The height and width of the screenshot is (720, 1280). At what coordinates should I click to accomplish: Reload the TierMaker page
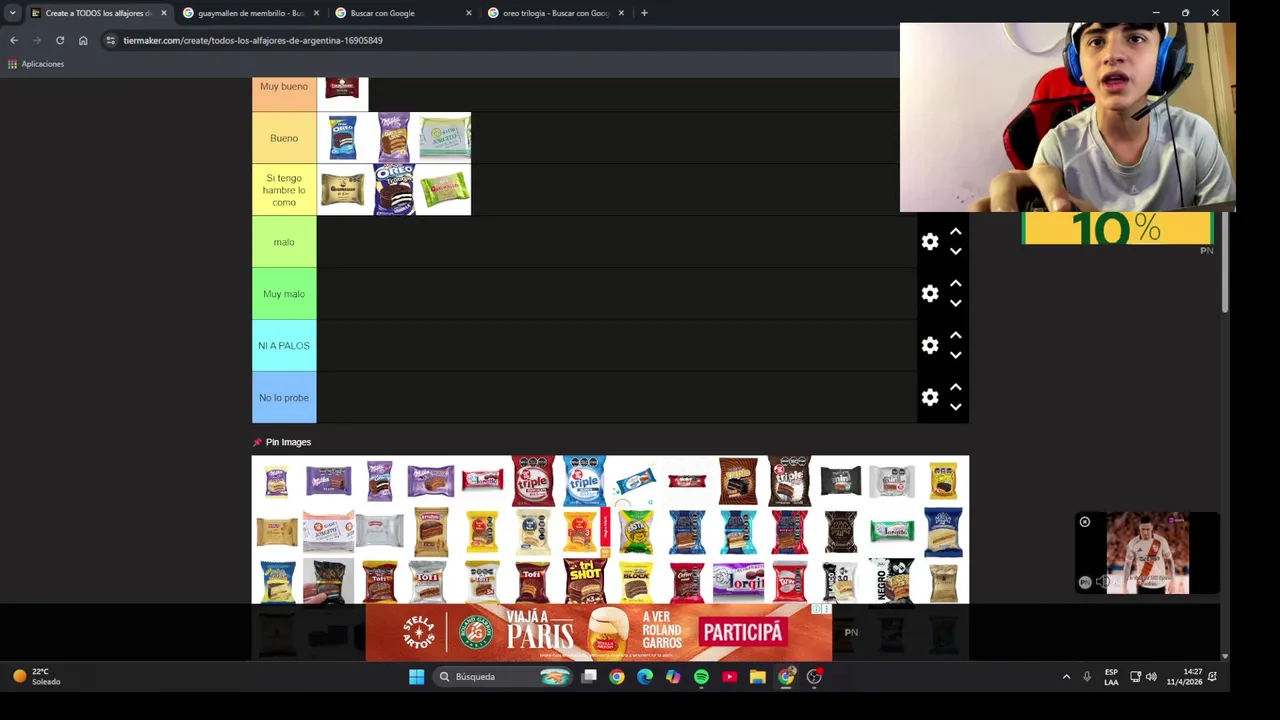60,40
